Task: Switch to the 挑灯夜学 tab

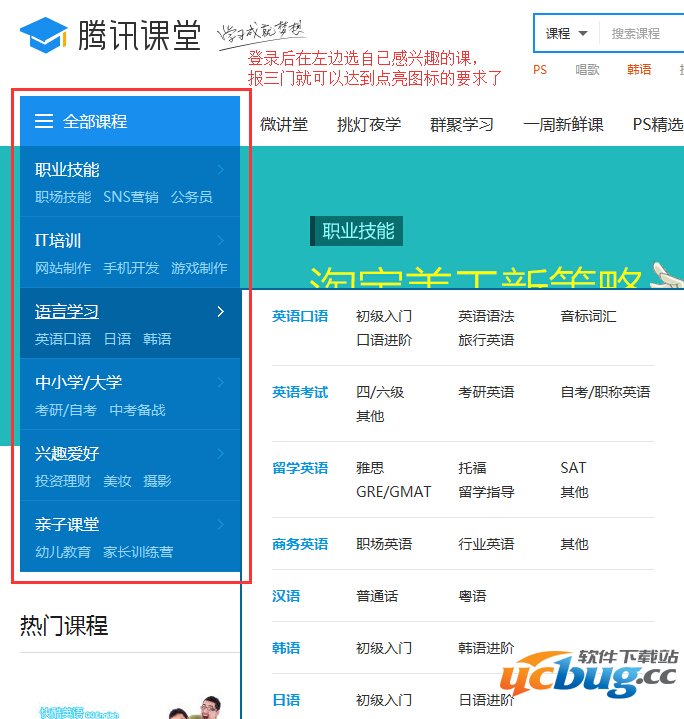Action: (369, 124)
